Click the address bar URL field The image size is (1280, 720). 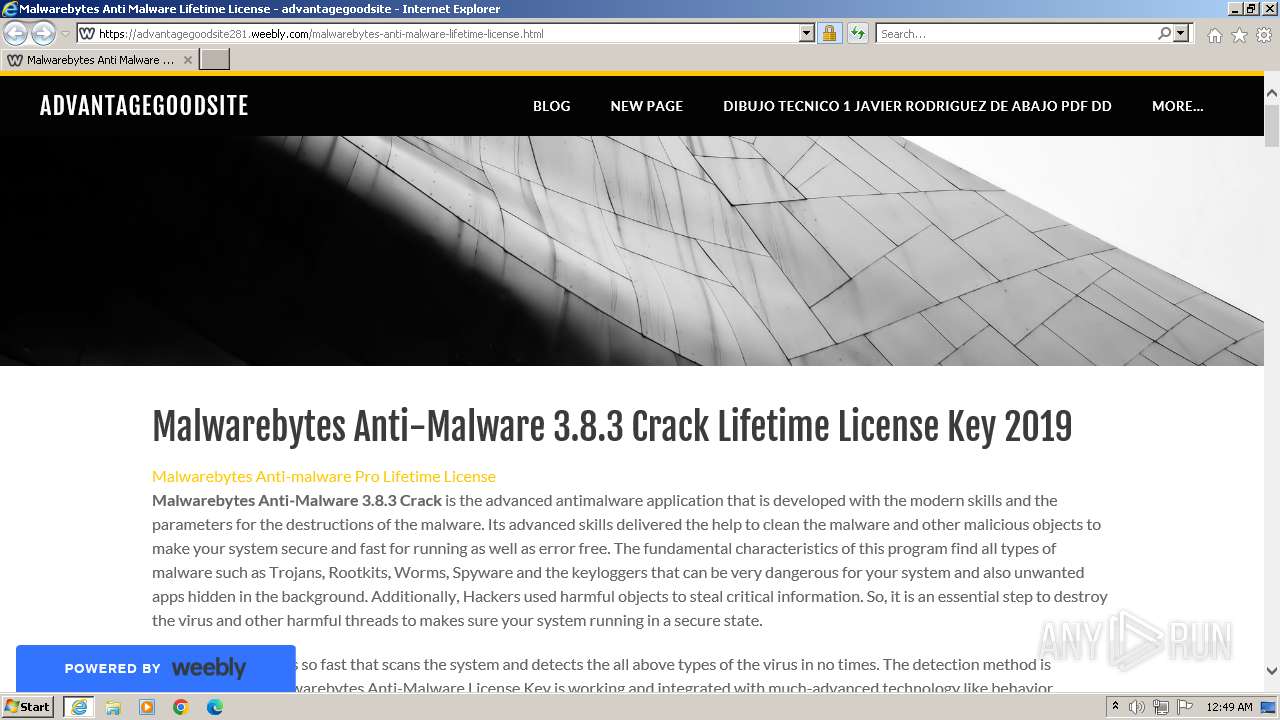pos(447,33)
